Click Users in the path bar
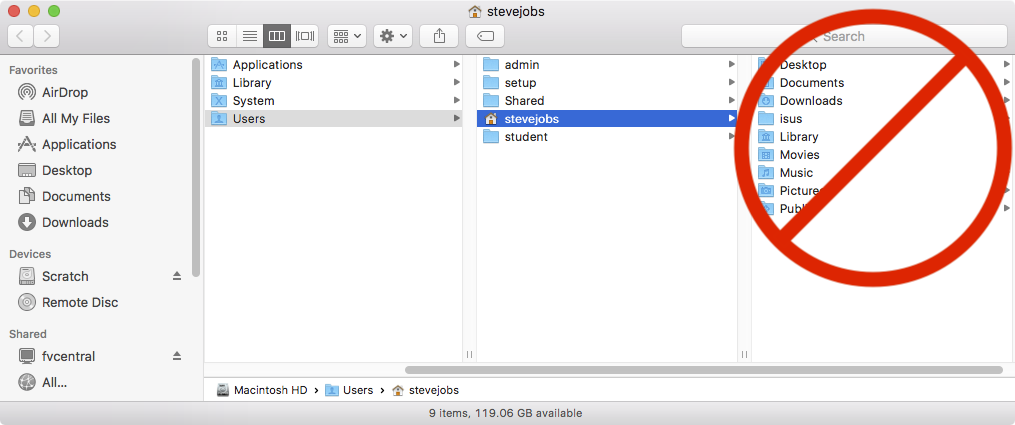This screenshot has height=425, width=1015. coord(350,390)
